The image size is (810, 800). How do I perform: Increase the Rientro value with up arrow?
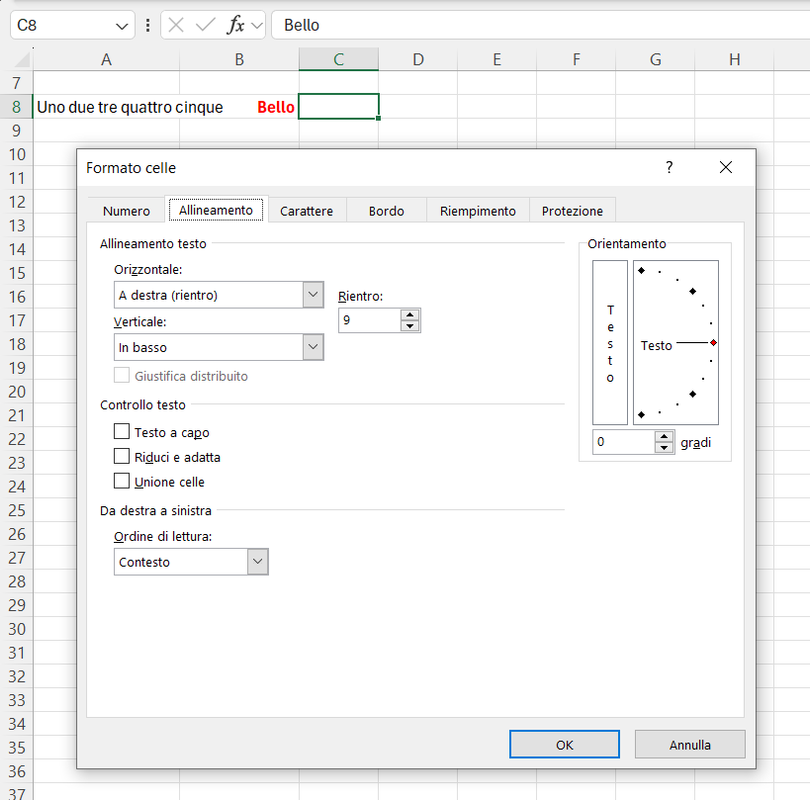pos(410,315)
